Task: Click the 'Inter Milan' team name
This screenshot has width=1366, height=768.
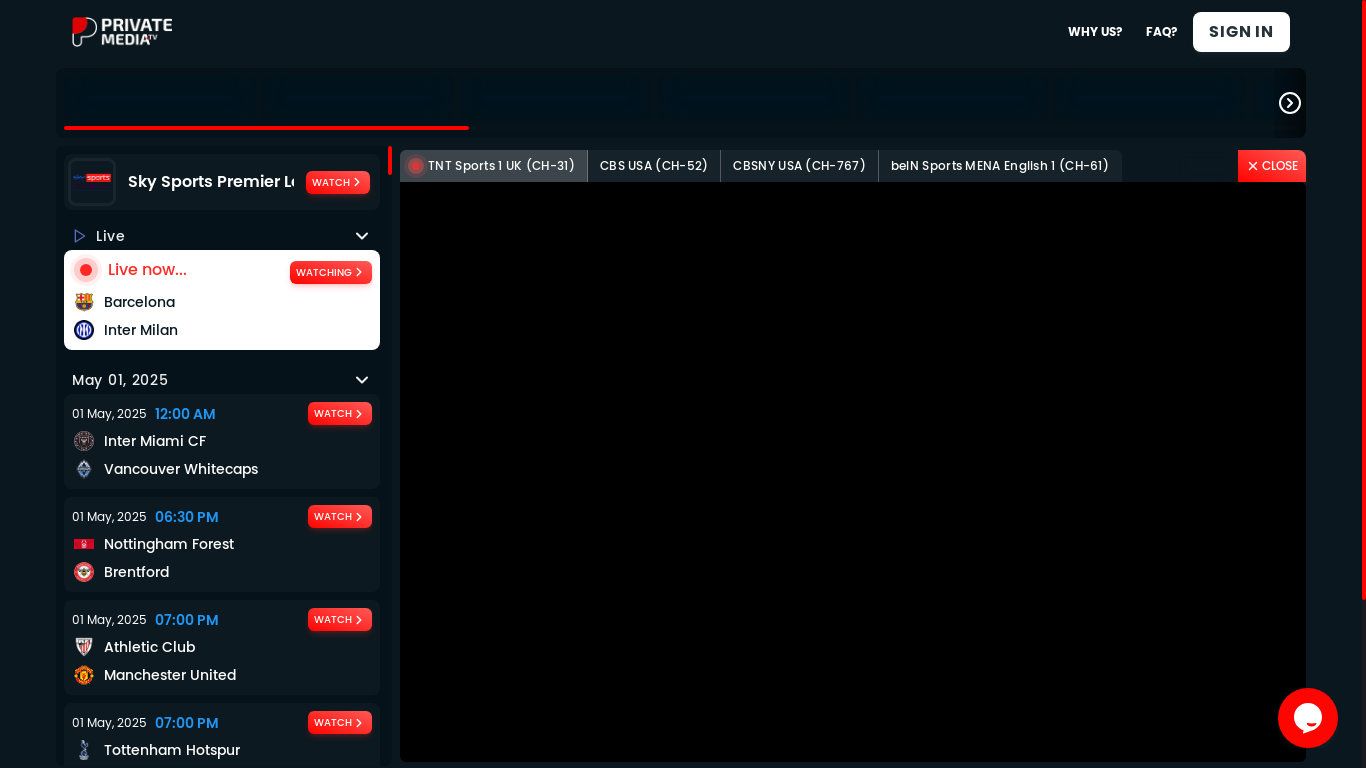Action: [x=141, y=330]
